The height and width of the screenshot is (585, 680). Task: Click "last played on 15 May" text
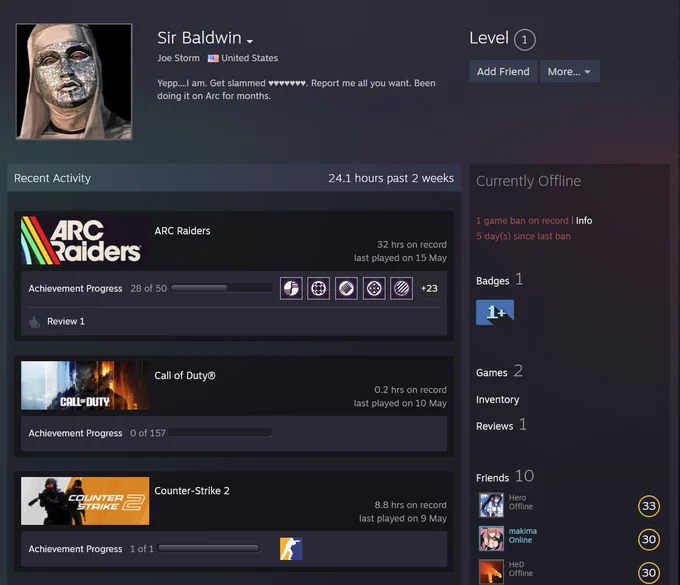(400, 258)
